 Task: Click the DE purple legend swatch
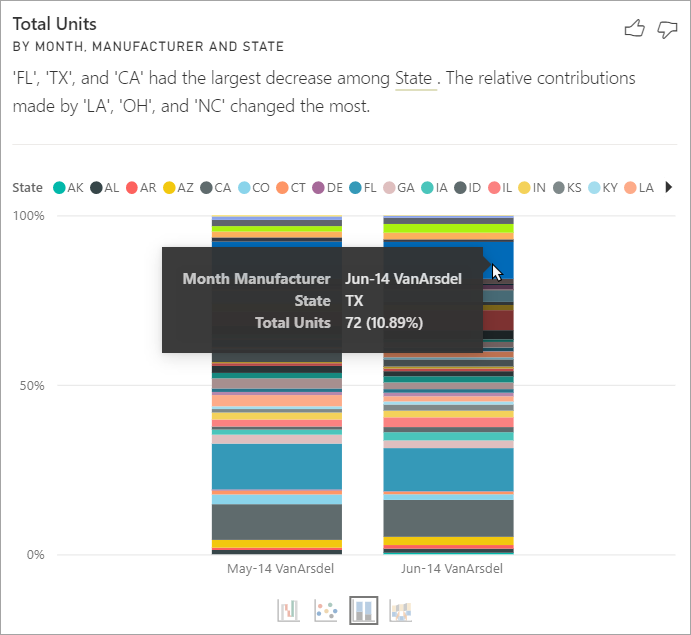pos(319,187)
